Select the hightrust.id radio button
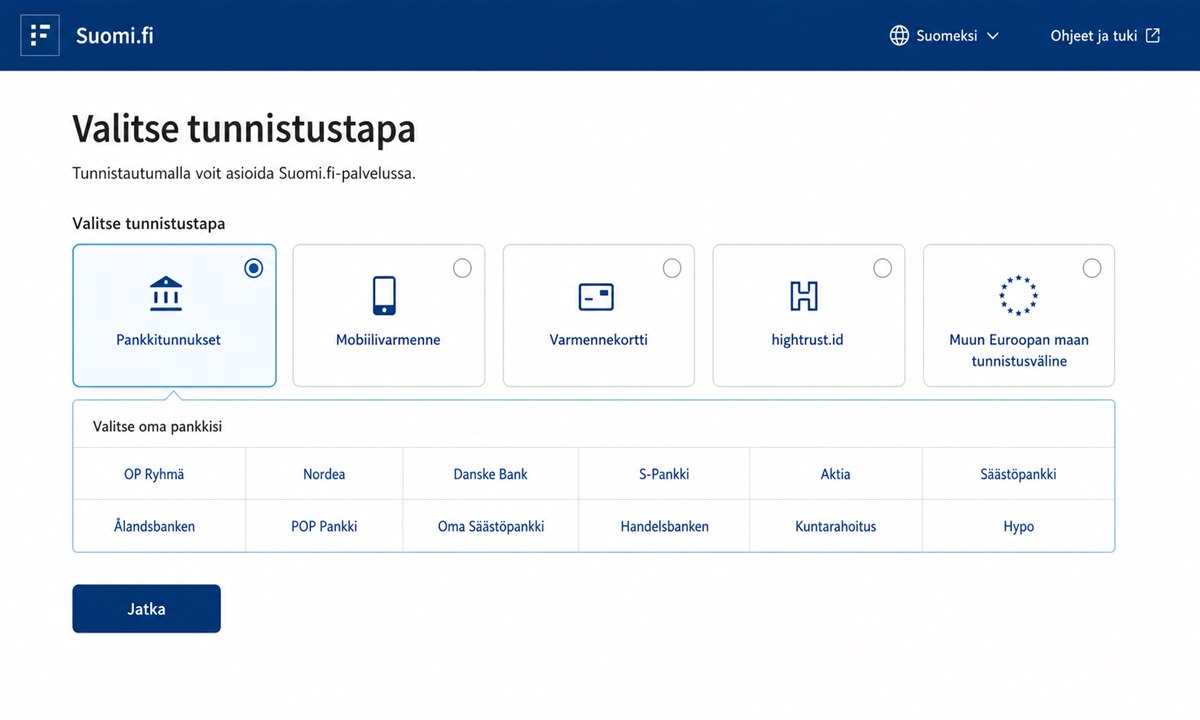 [x=882, y=268]
